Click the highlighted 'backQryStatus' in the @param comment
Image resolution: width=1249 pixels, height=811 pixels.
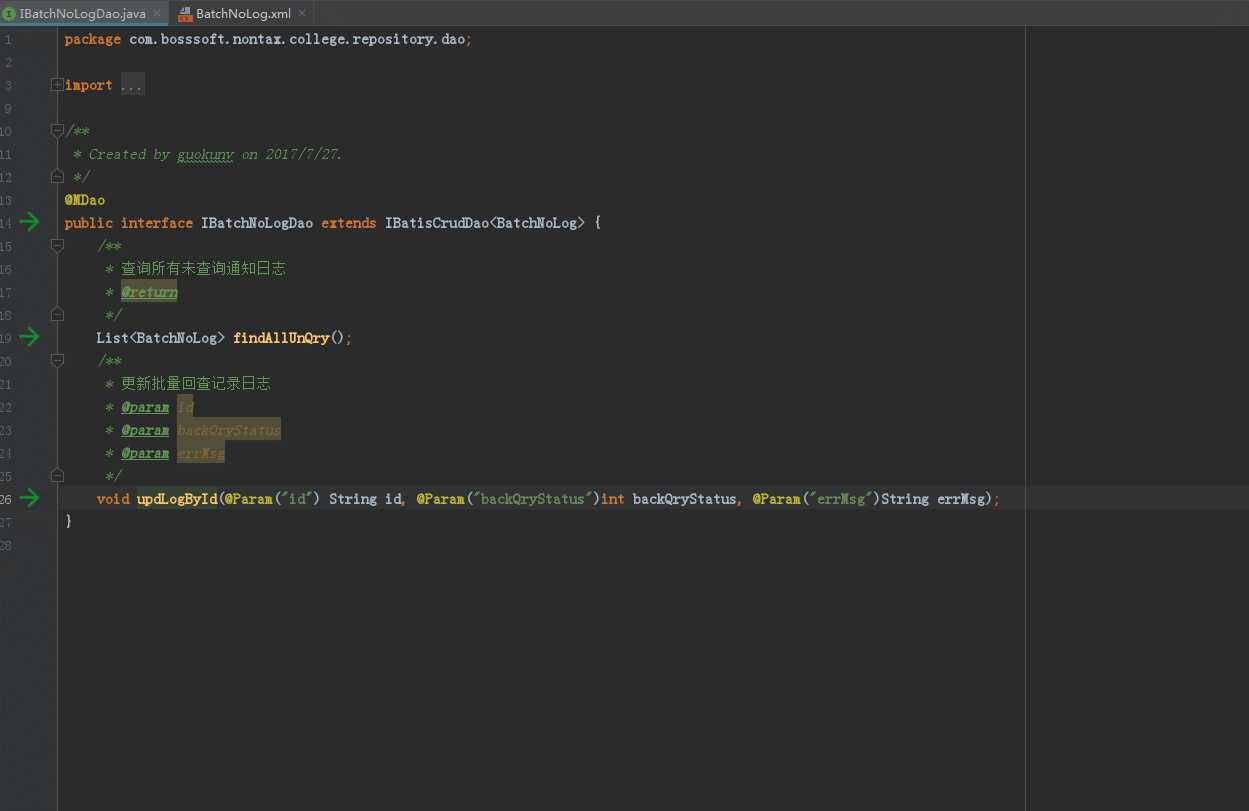coord(229,430)
